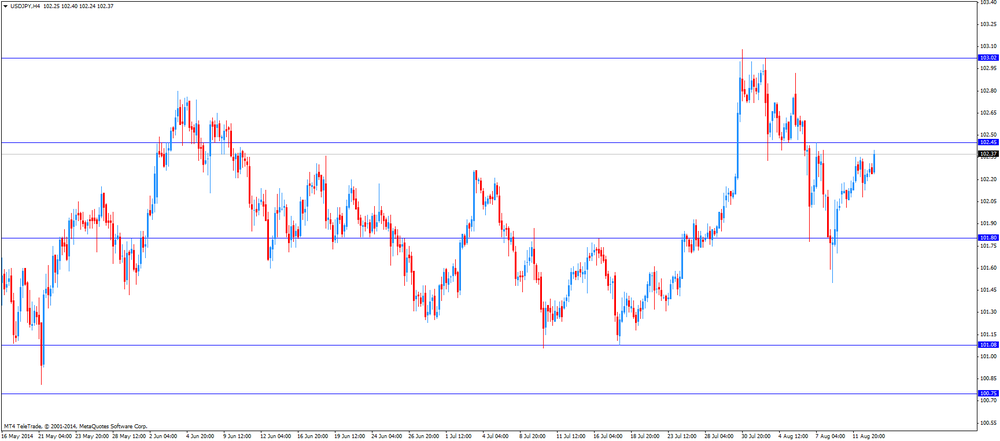
Task: Click the 16 Jun 20:00 time label
Action: (313, 437)
